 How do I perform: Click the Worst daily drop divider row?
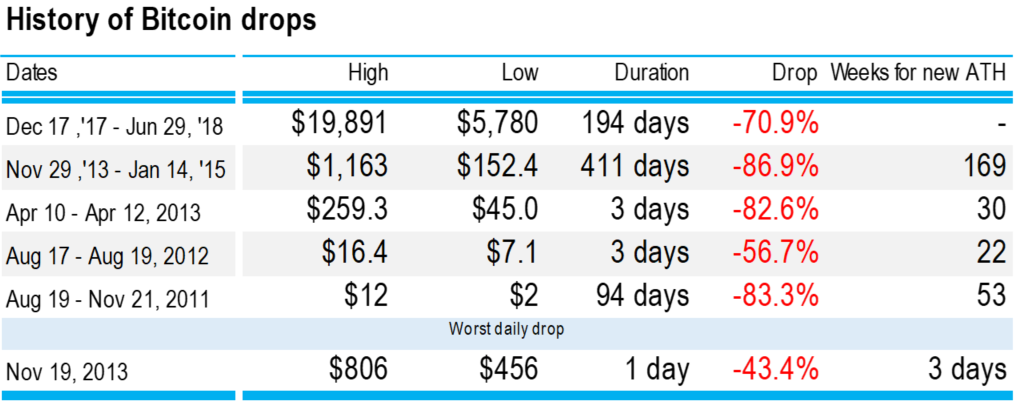507,329
